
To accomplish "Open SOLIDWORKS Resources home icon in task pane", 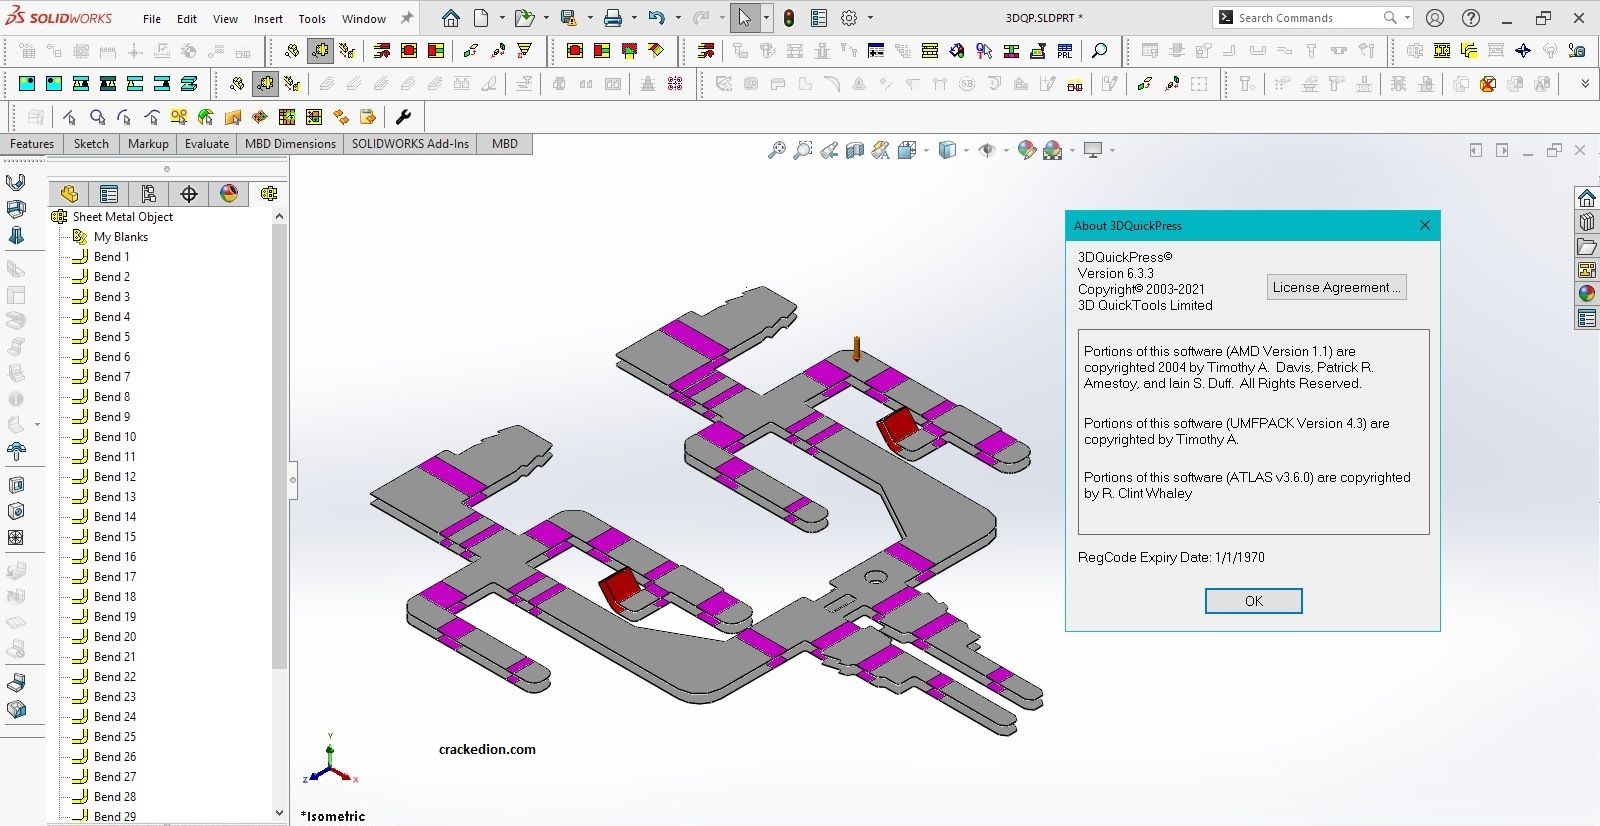I will [1587, 197].
